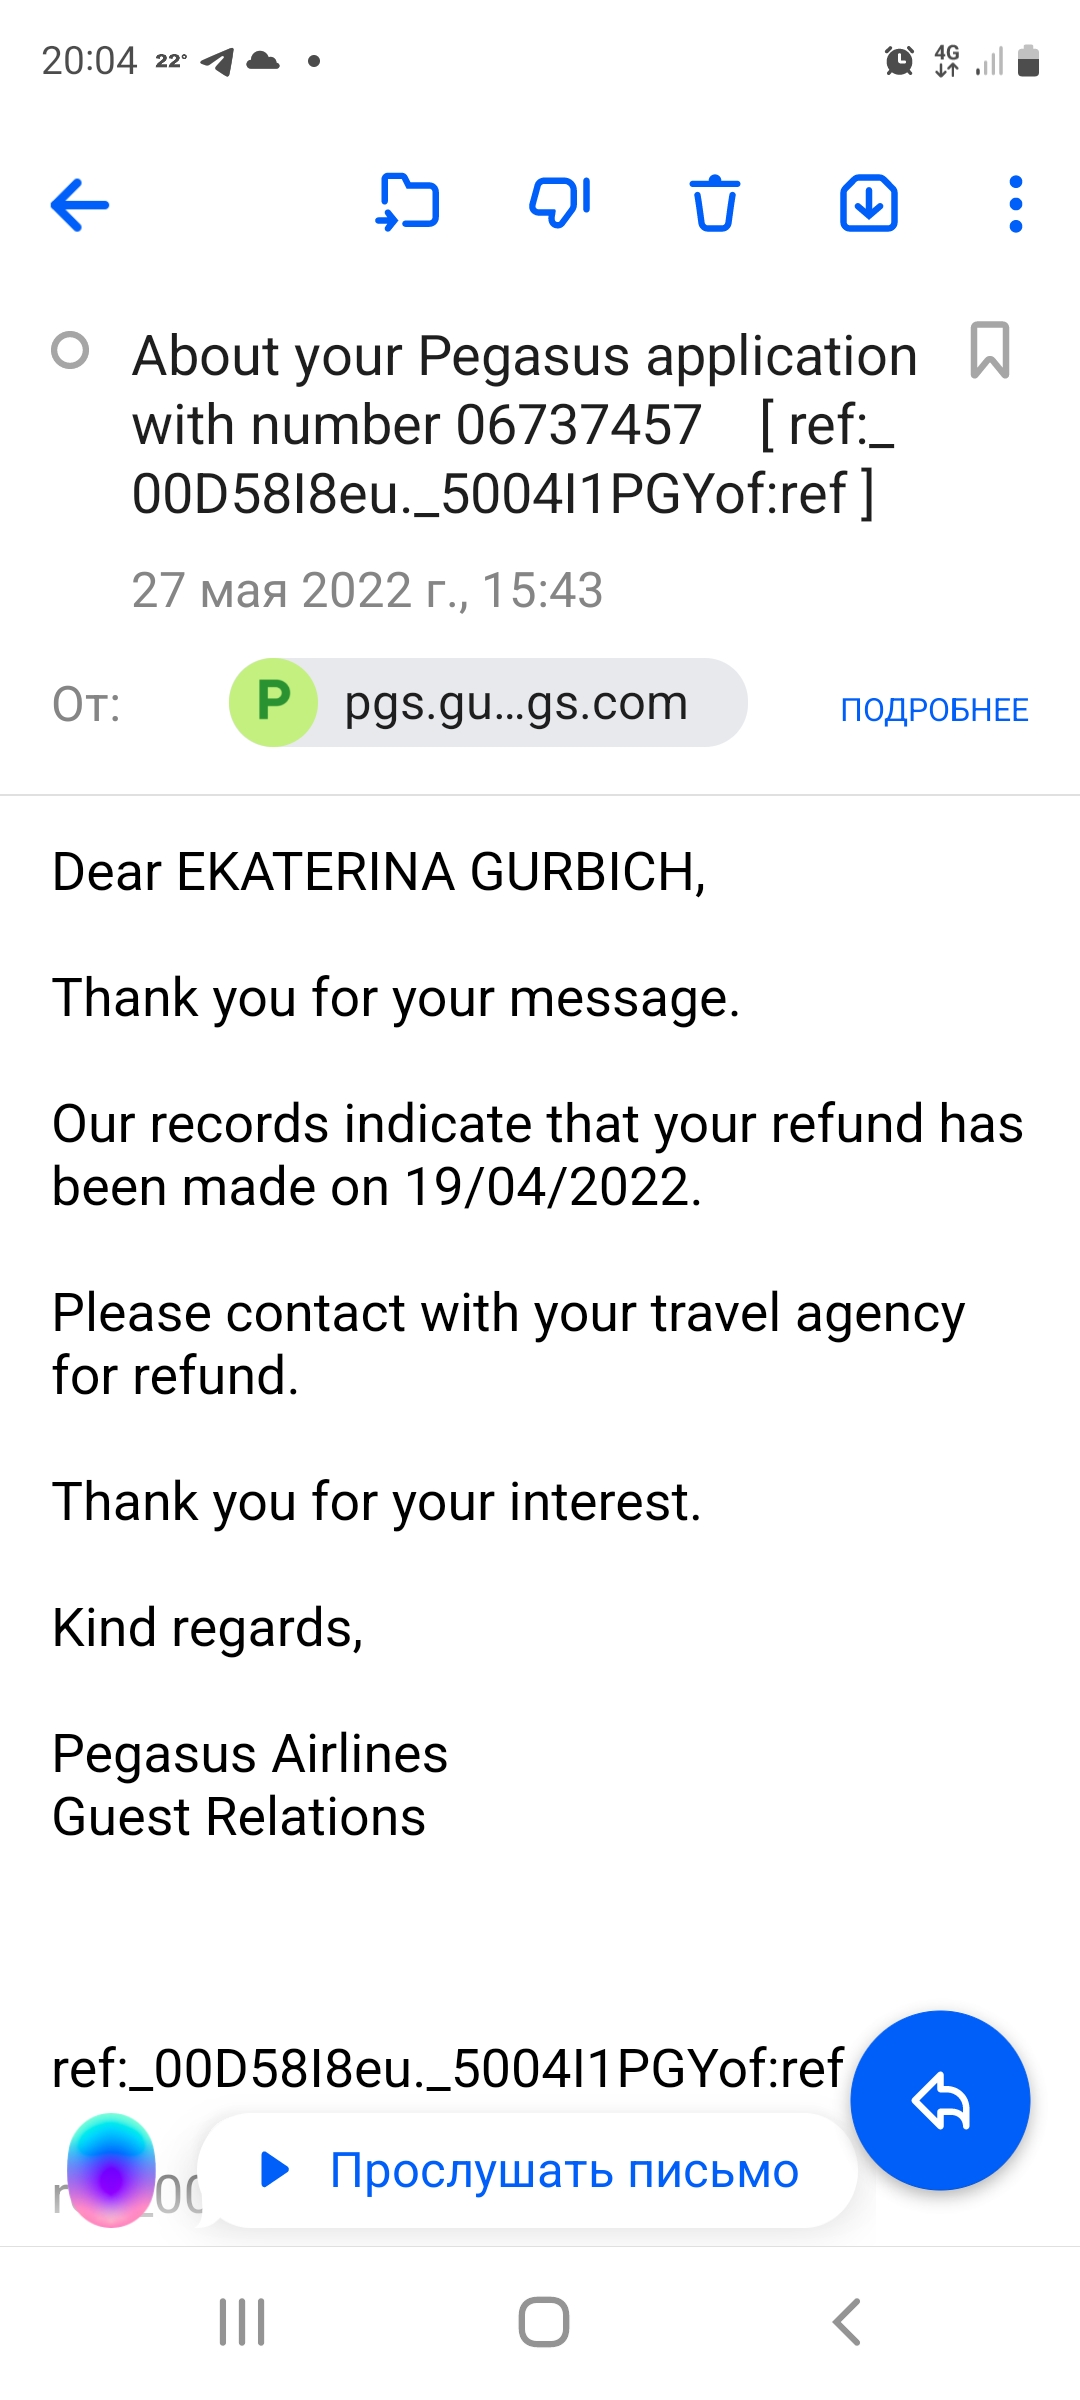Tap the pgs.gu...gs.com sender chip
This screenshot has height=2400, width=1080.
click(488, 702)
